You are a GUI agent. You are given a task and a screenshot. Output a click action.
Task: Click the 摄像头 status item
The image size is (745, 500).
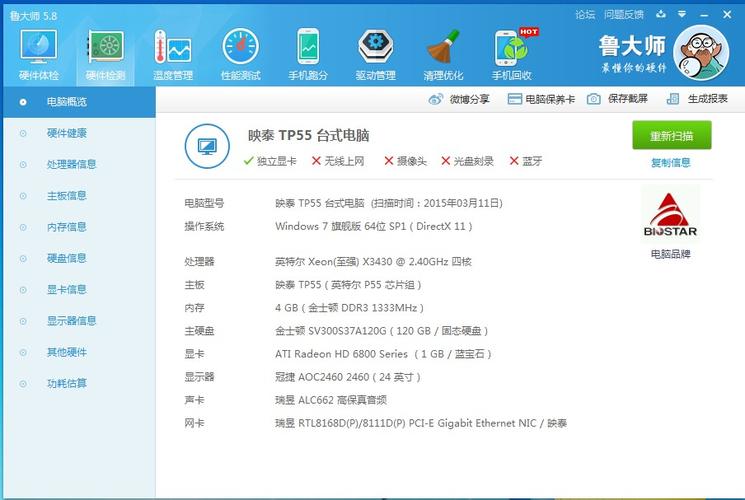click(x=405, y=161)
